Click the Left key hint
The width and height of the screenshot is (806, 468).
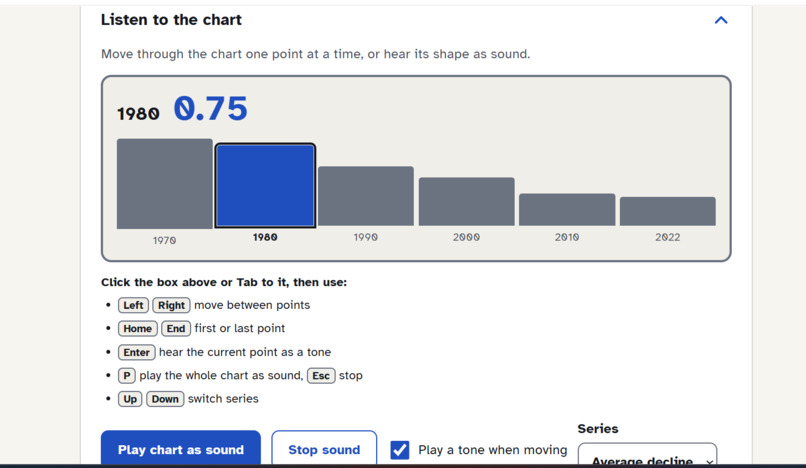(133, 305)
